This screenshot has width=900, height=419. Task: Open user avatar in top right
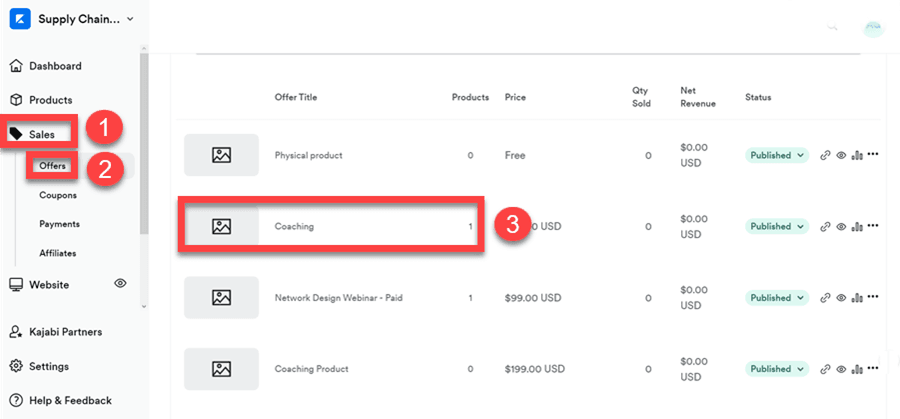point(874,28)
